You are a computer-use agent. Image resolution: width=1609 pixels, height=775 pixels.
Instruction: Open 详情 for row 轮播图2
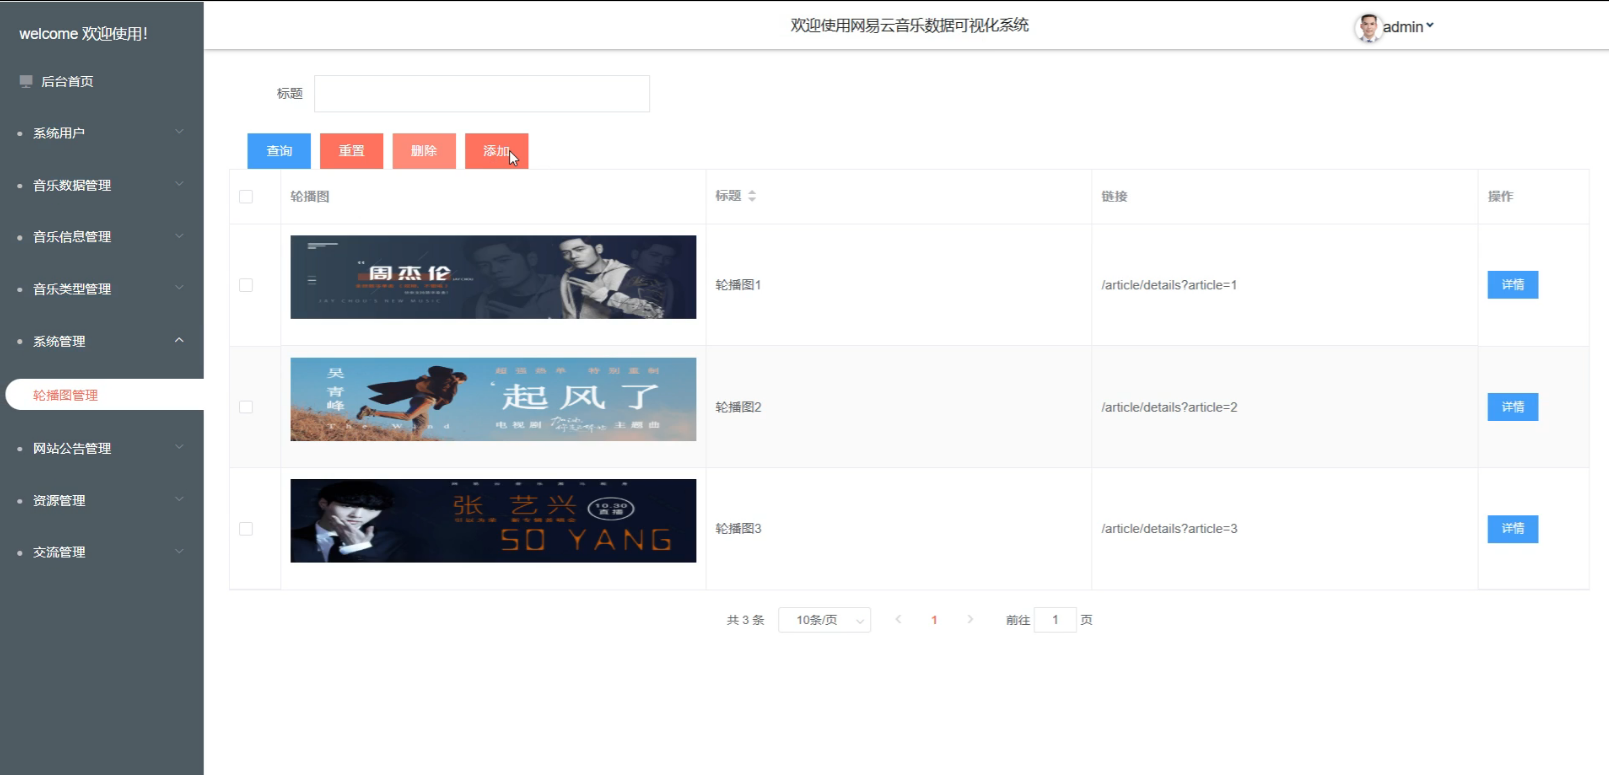click(x=1513, y=407)
